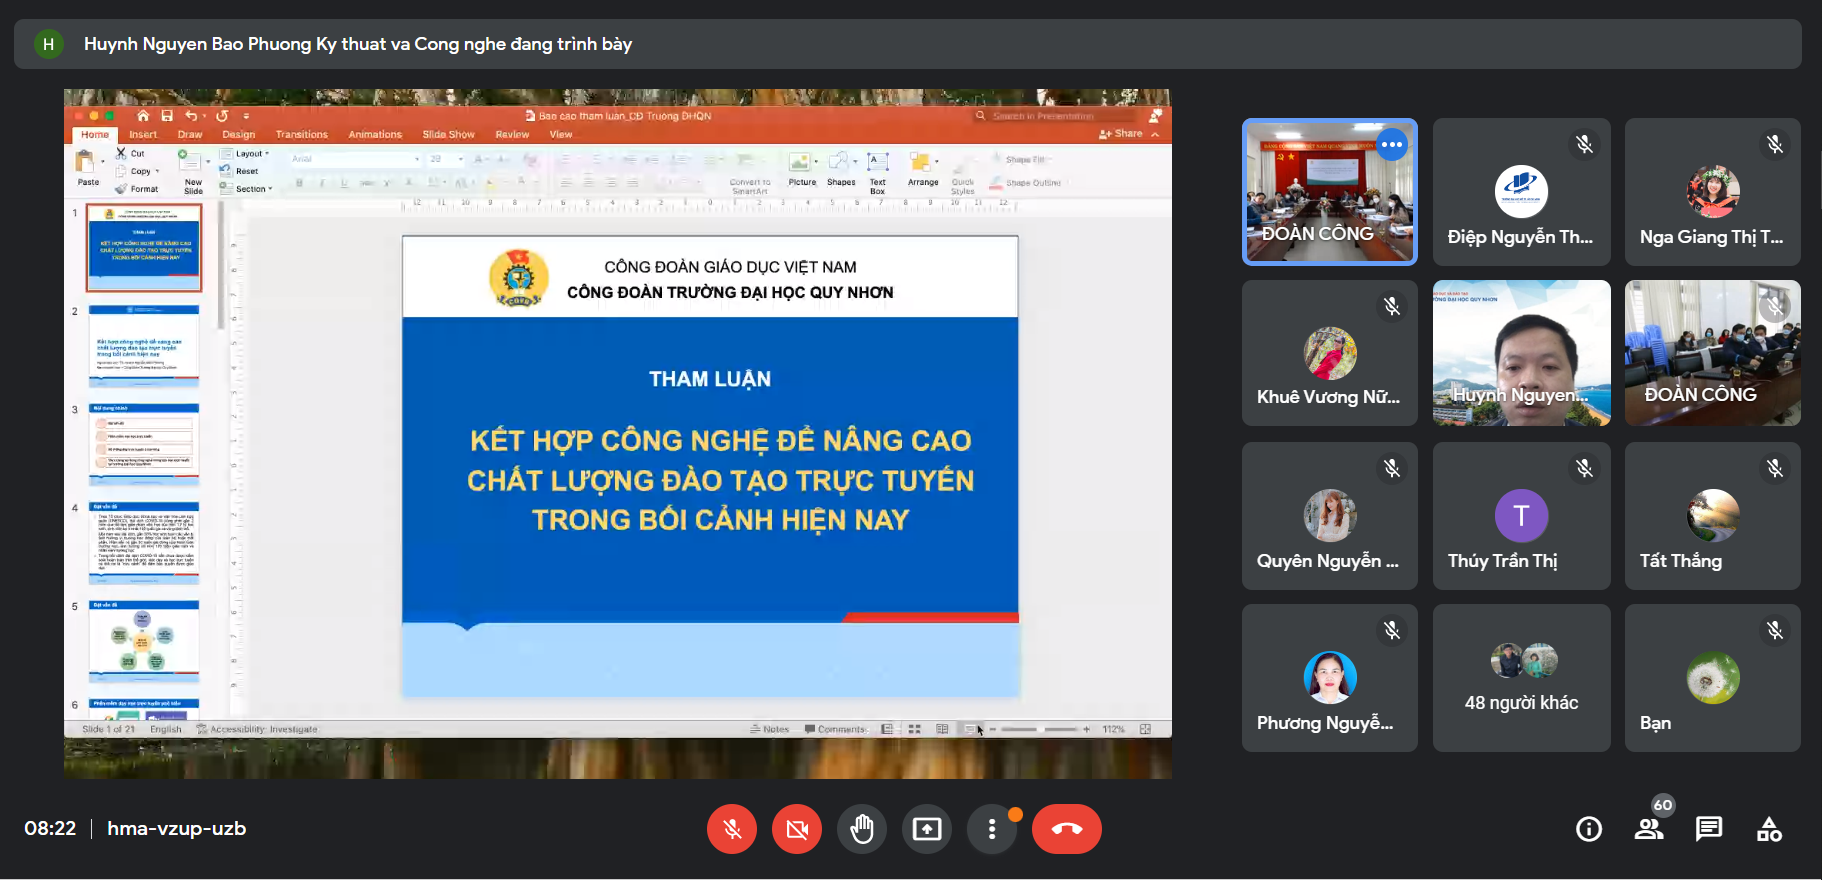The width and height of the screenshot is (1822, 880).
Task: Open the Transitions ribbon tab
Action: 301,134
